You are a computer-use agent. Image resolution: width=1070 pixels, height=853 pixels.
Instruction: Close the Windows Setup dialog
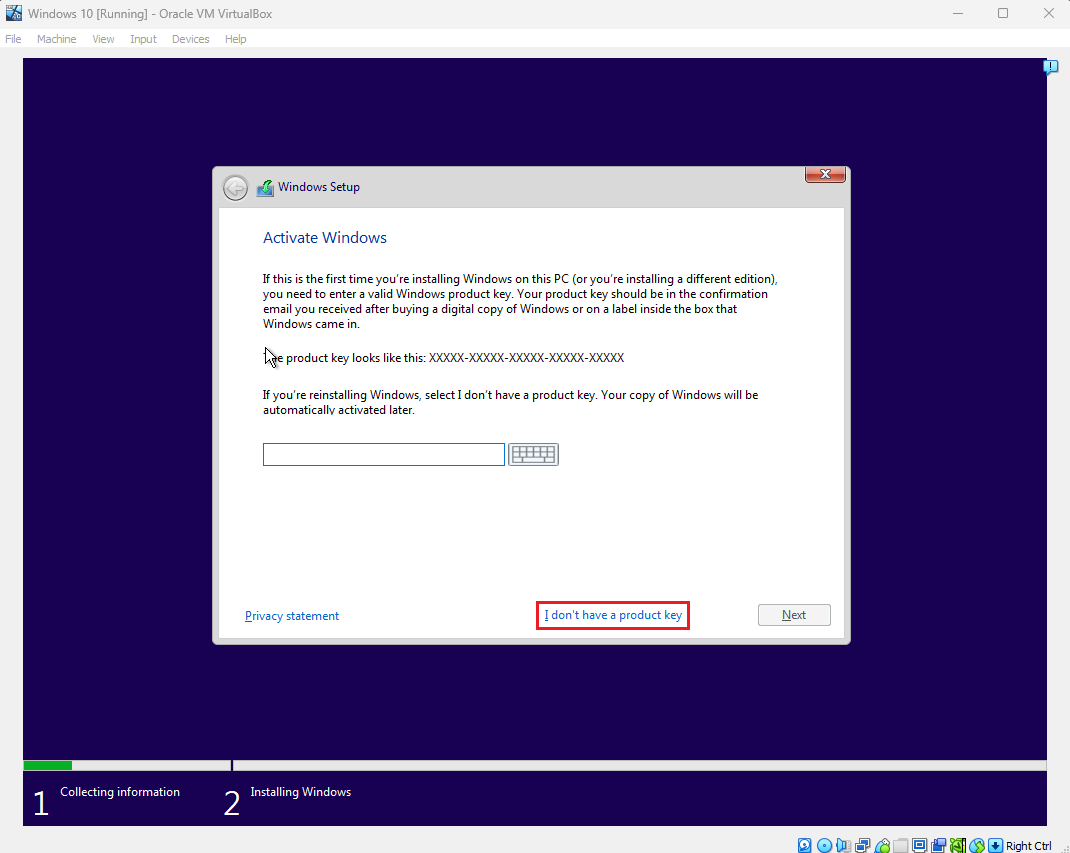point(825,175)
